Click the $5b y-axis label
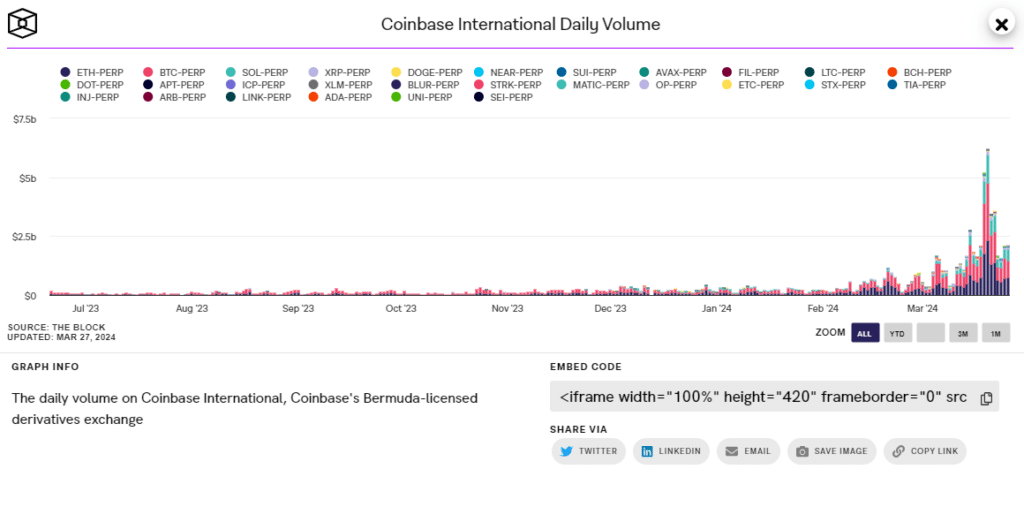 (27, 178)
